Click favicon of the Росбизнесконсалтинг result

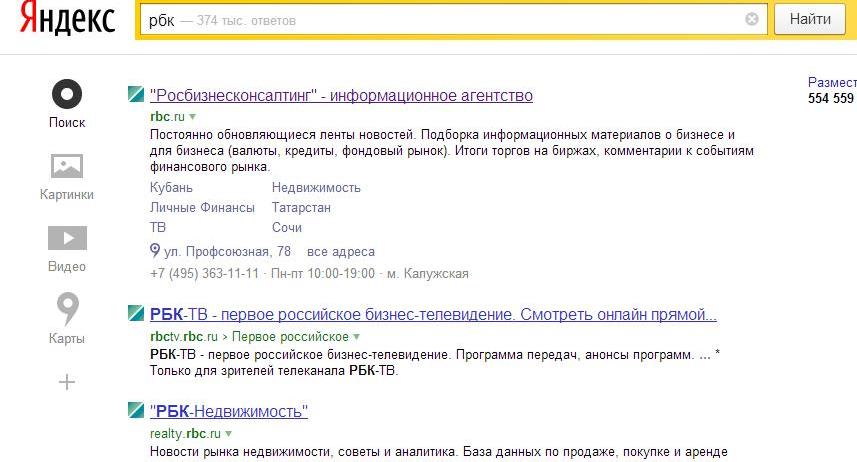[x=136, y=94]
